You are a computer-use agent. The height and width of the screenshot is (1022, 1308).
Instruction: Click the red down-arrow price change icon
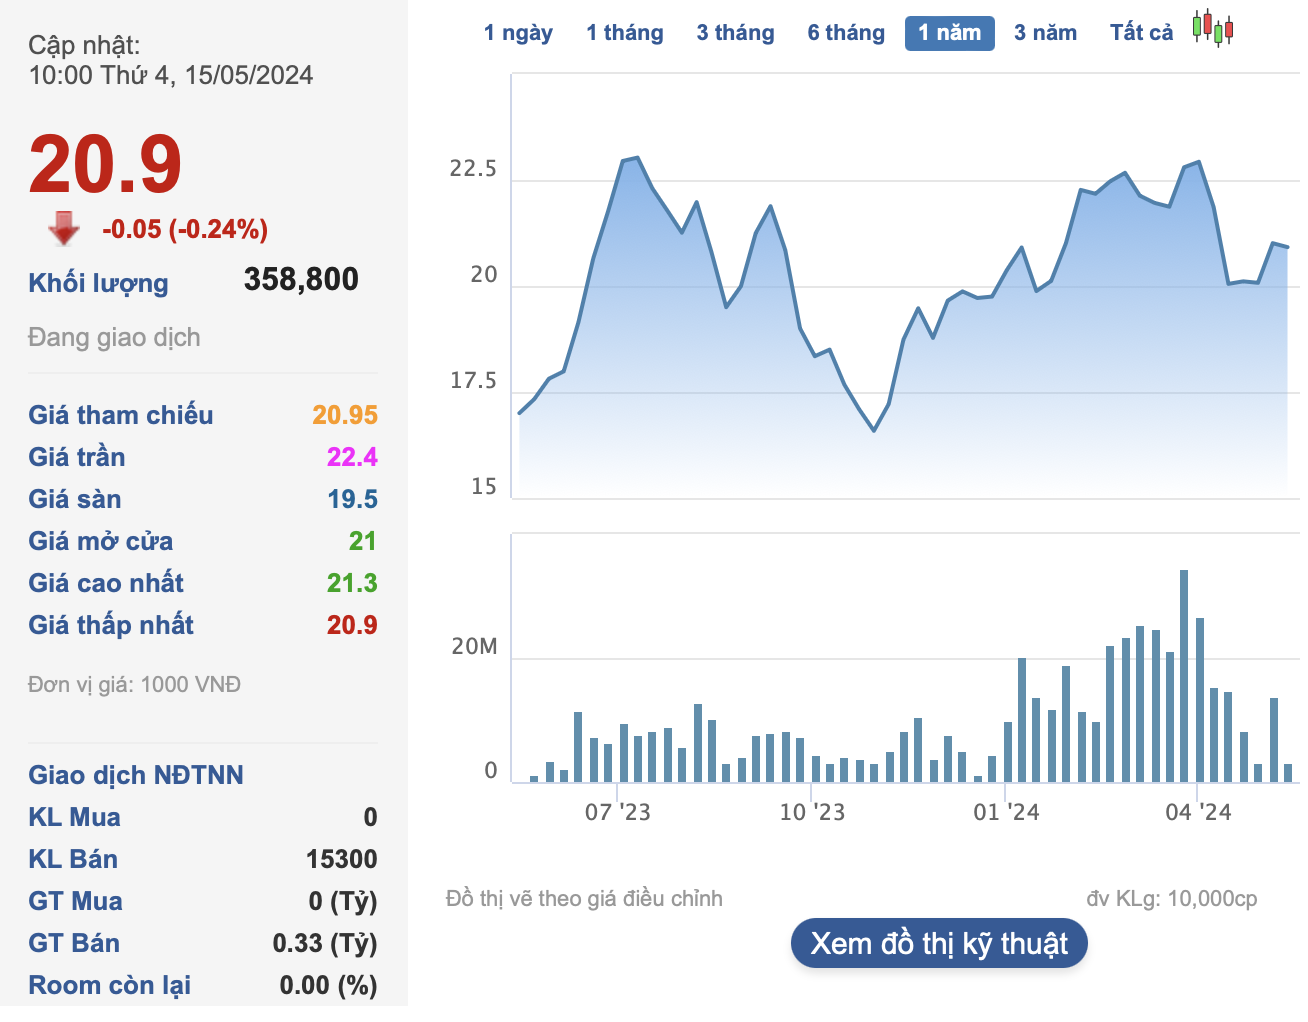tap(64, 228)
